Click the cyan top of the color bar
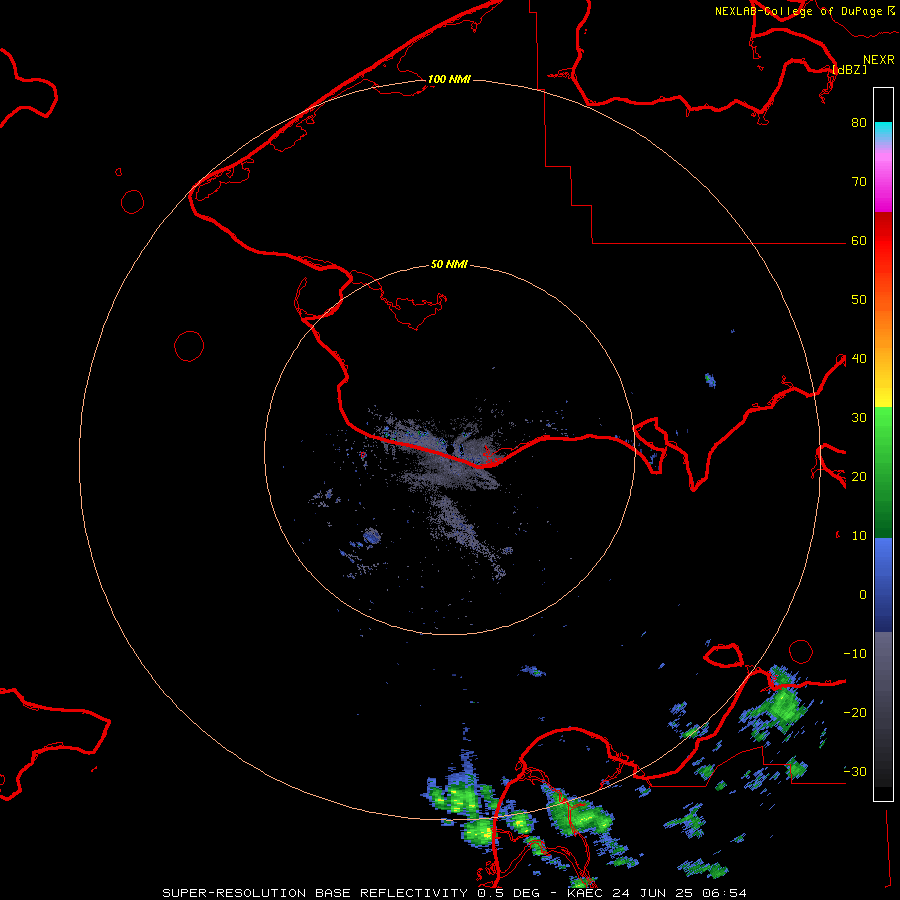This screenshot has width=900, height=900. pyautogui.click(x=883, y=131)
